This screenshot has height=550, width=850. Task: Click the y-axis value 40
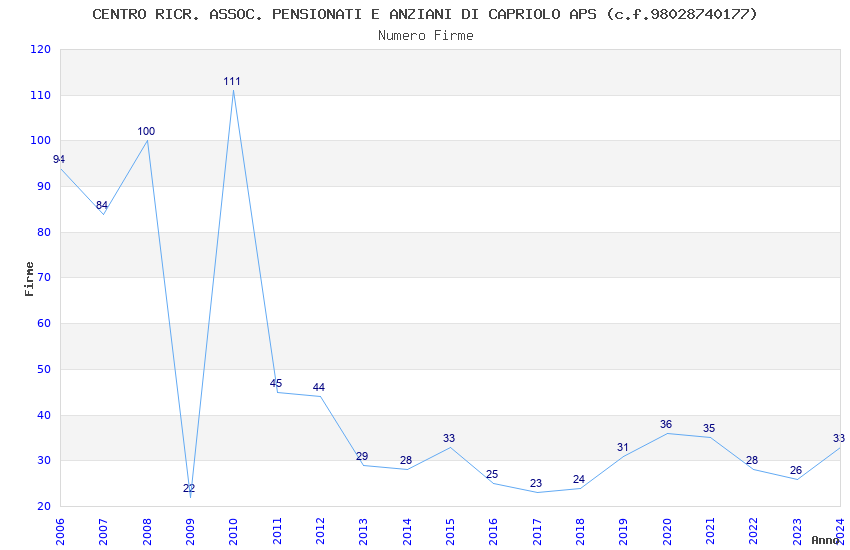coord(43,416)
